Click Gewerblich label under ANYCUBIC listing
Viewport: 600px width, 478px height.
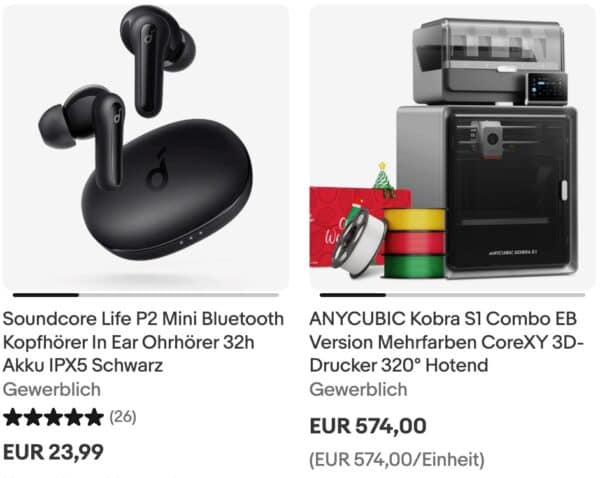(358, 390)
